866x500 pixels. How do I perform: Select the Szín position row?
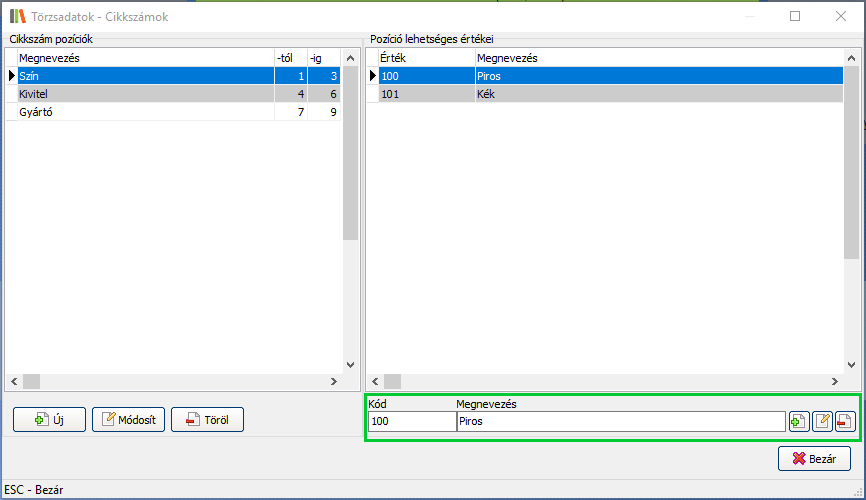point(145,76)
